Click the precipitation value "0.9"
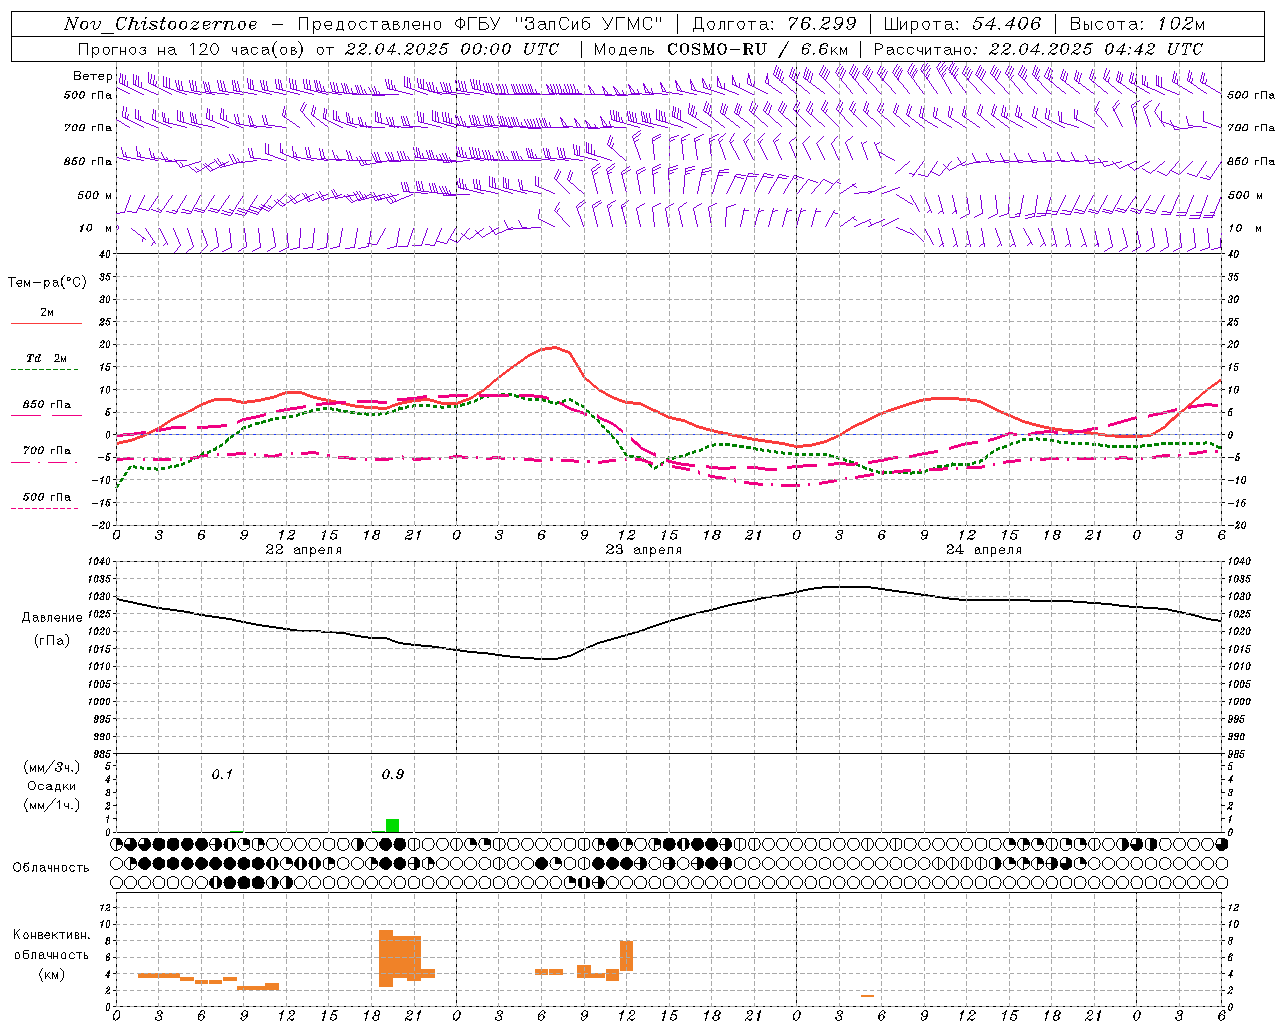Screen dimensions: 1280x1024 pyautogui.click(x=393, y=774)
